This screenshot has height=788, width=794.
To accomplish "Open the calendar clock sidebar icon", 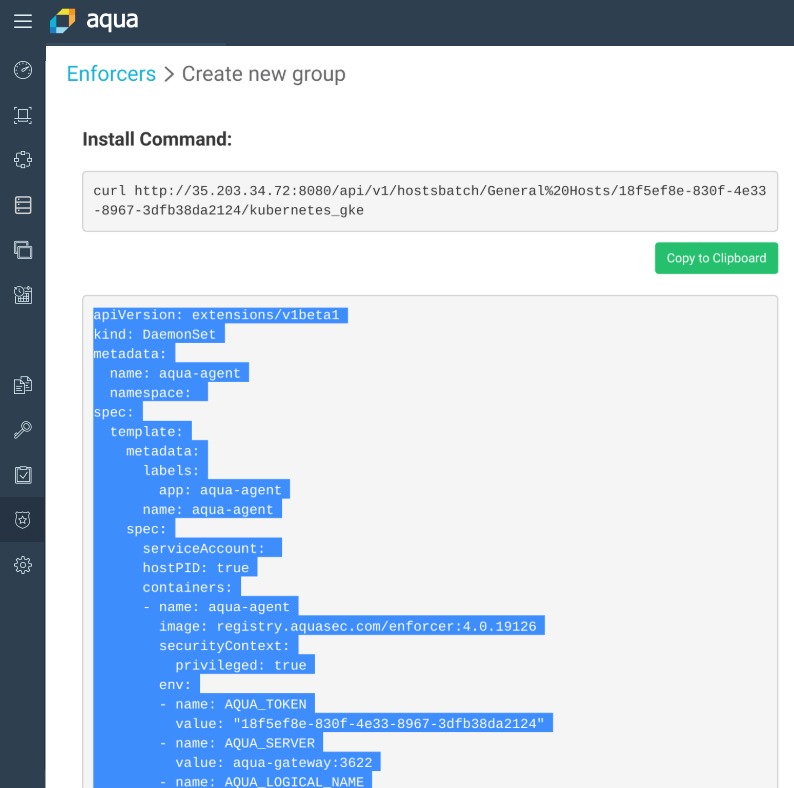I will (x=23, y=295).
